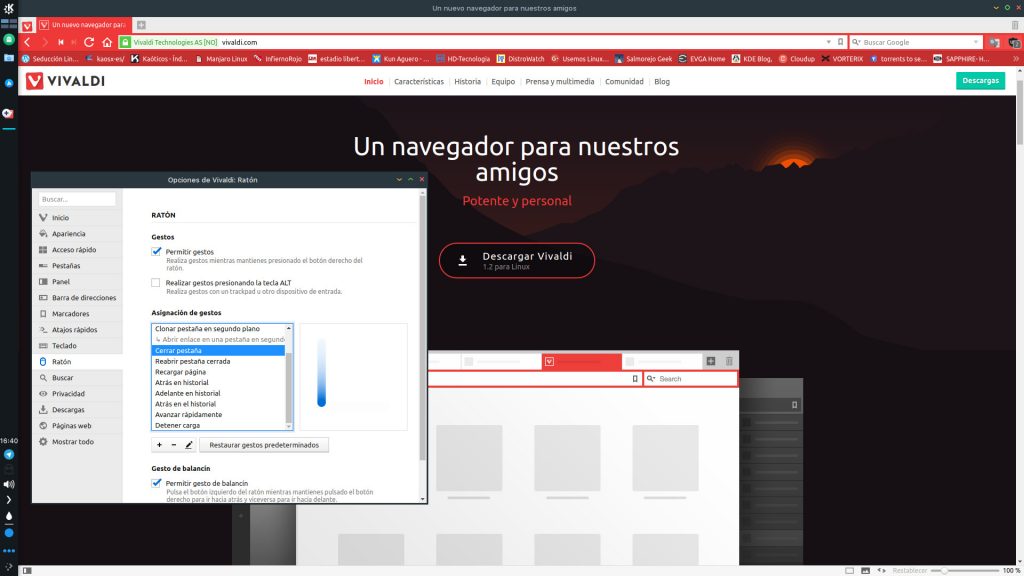The image size is (1024, 576).
Task: Enable 'Realizar gestos presionando la tecla ALT'
Action: (156, 282)
